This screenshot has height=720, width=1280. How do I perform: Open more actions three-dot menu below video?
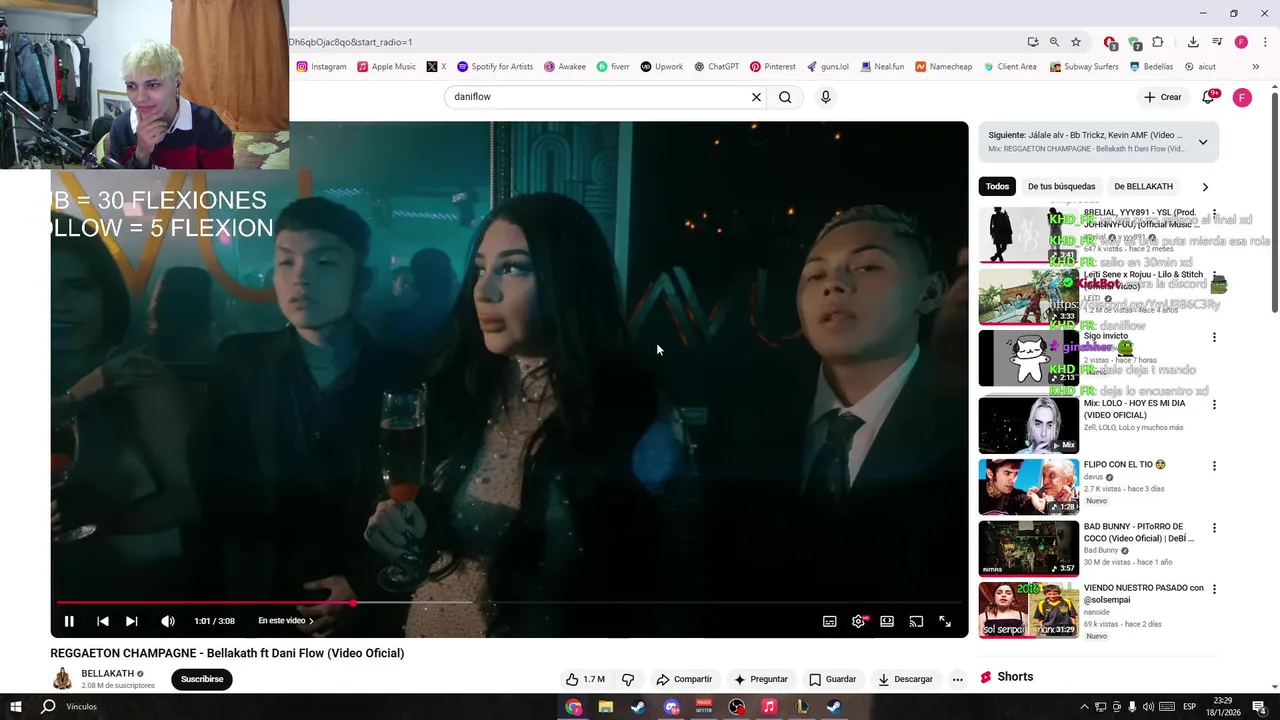957,679
